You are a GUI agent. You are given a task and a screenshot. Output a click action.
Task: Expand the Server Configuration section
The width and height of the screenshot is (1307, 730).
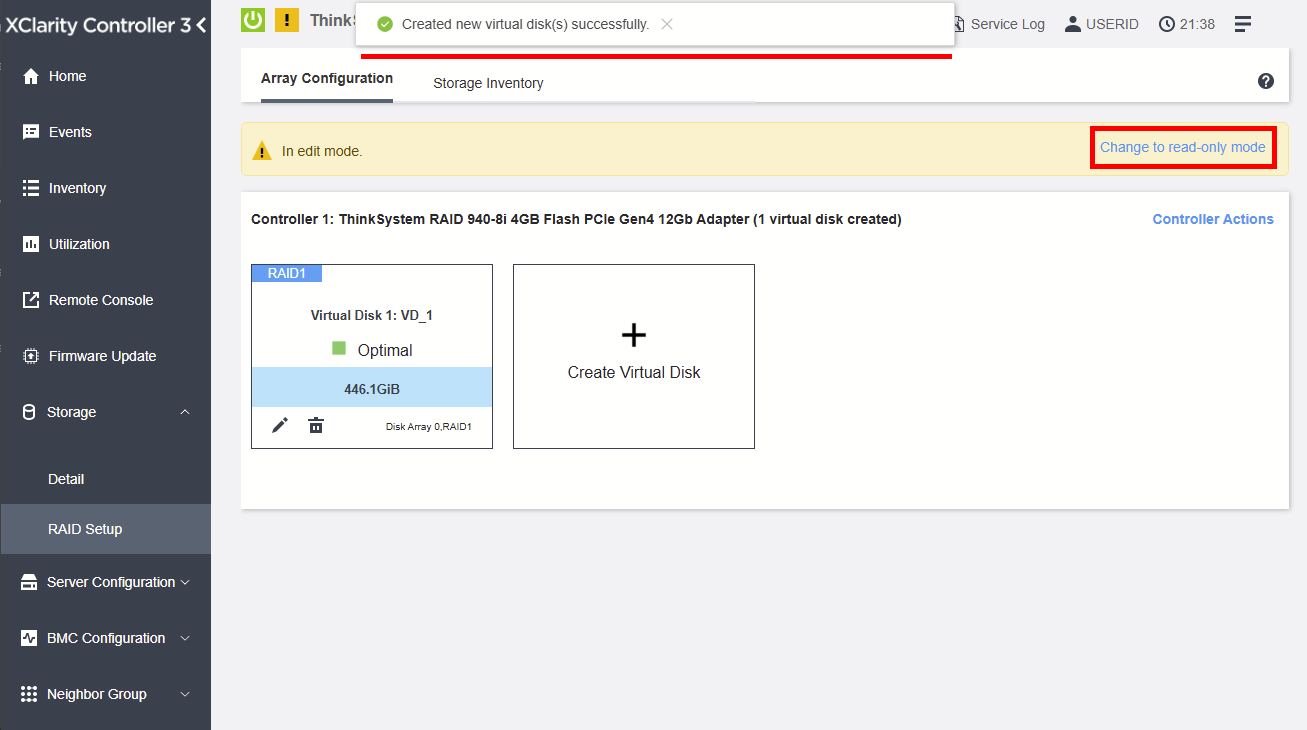[105, 581]
